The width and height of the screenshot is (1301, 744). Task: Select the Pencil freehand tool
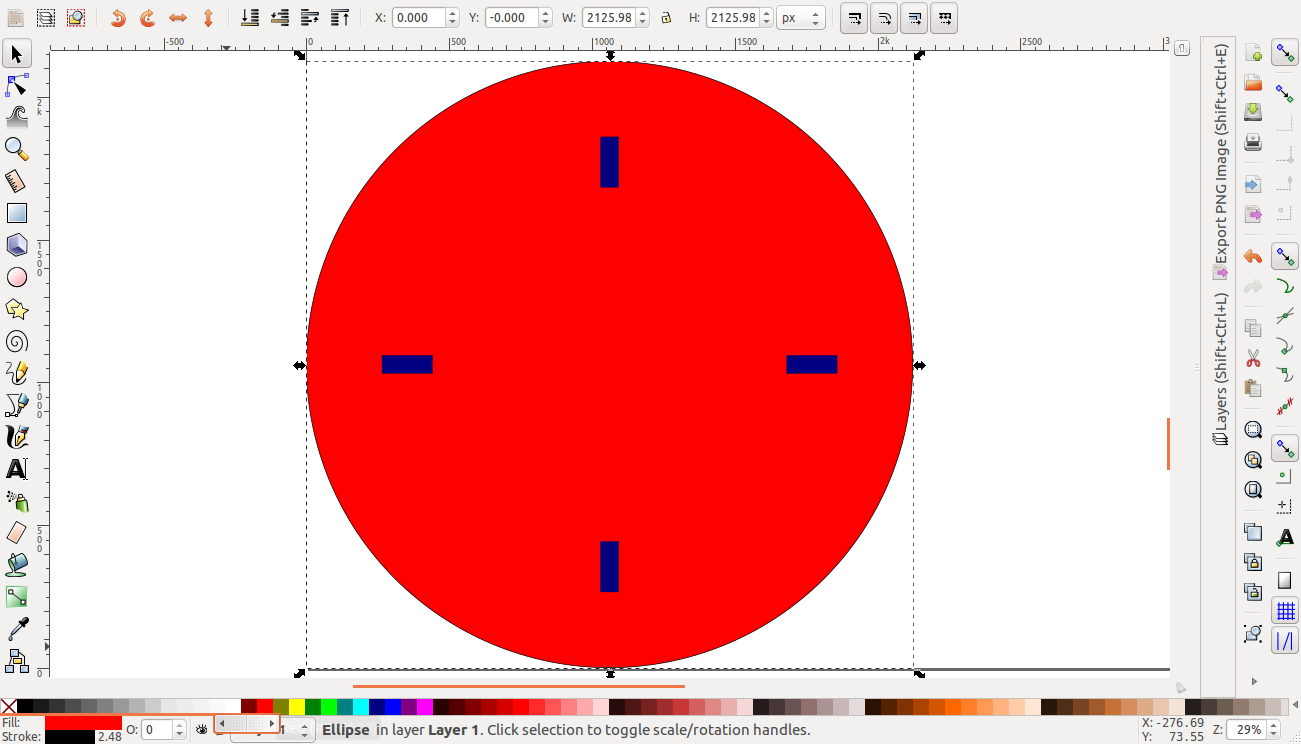17,373
